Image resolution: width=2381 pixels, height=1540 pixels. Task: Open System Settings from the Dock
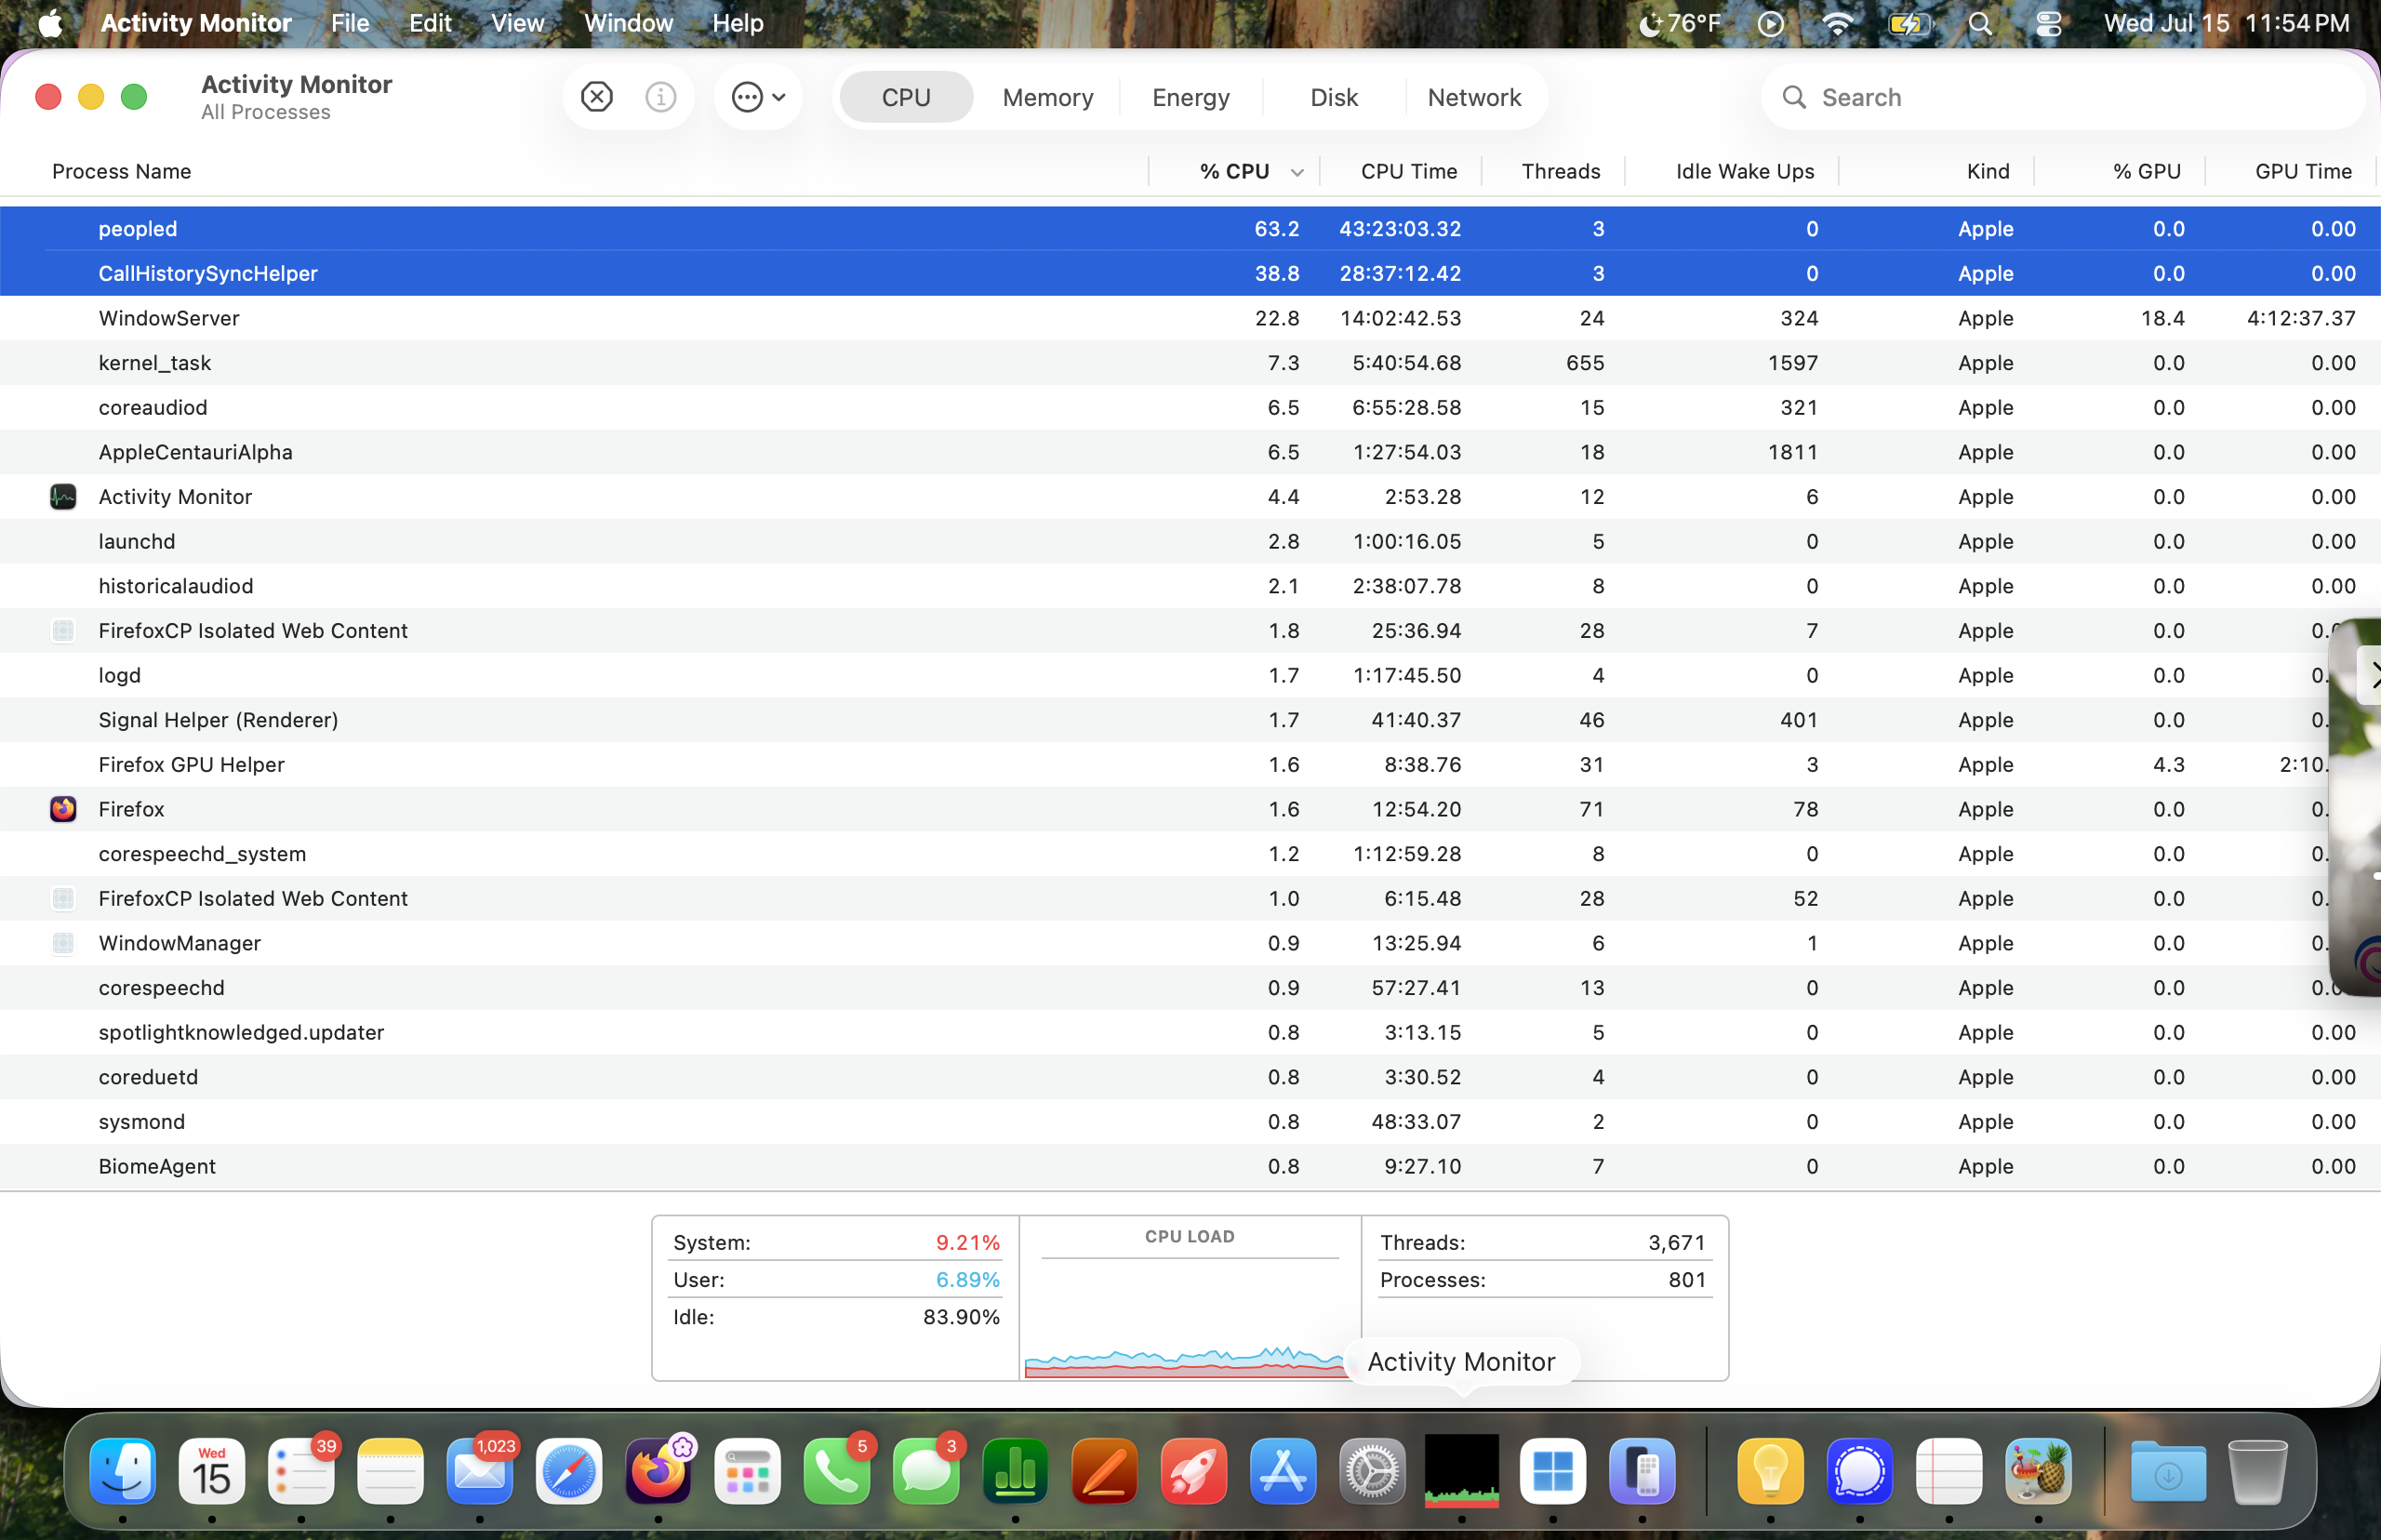click(1372, 1470)
